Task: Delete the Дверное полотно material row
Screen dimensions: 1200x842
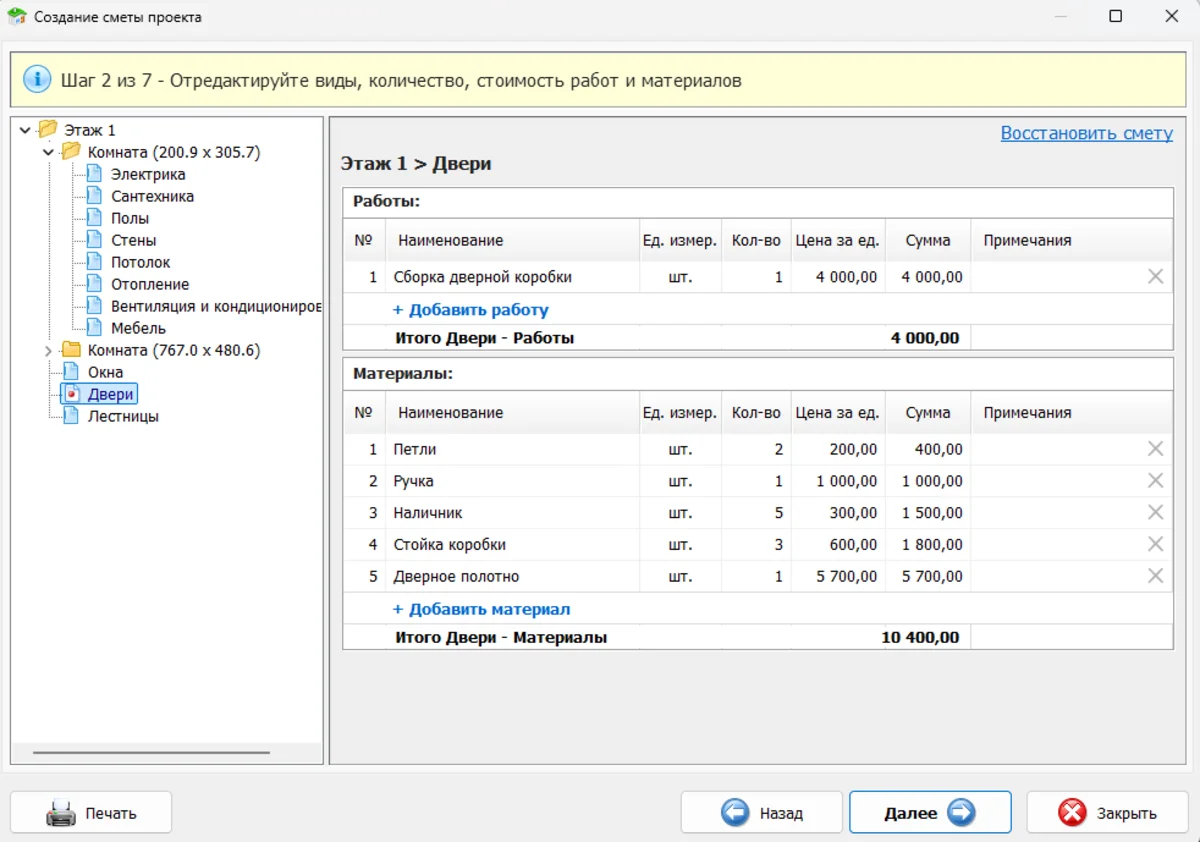Action: [x=1155, y=576]
